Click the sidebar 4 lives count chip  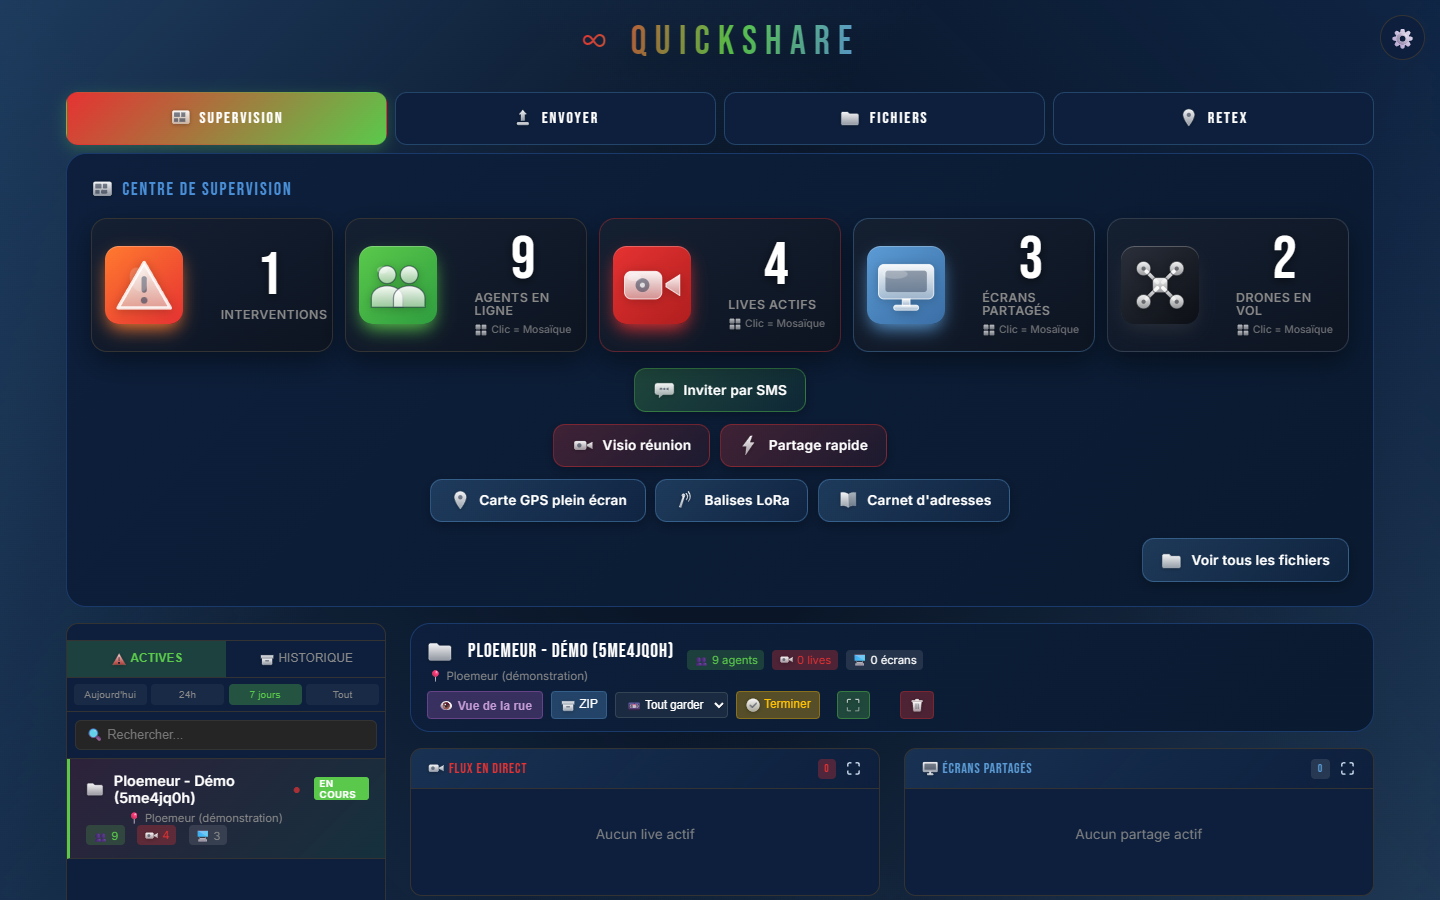pos(156,835)
